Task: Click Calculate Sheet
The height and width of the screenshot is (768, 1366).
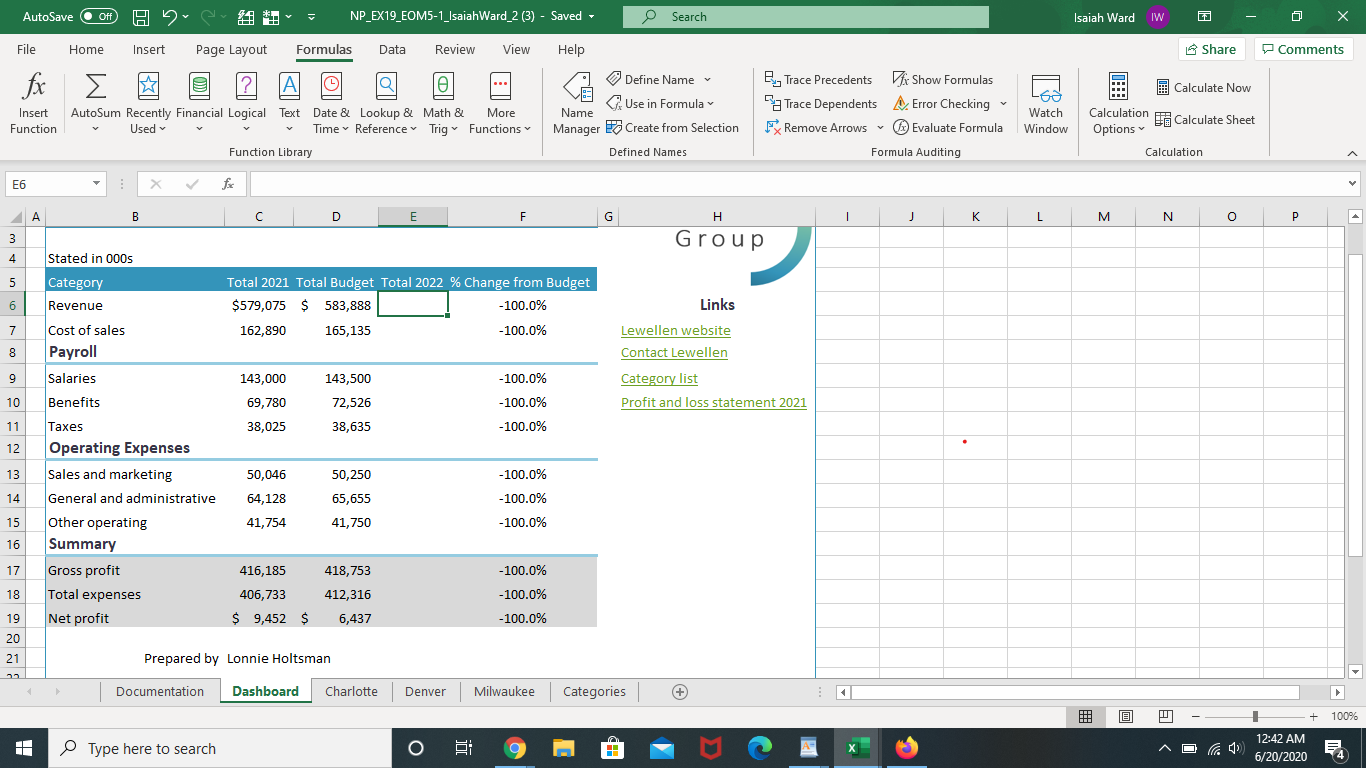Action: click(1205, 119)
